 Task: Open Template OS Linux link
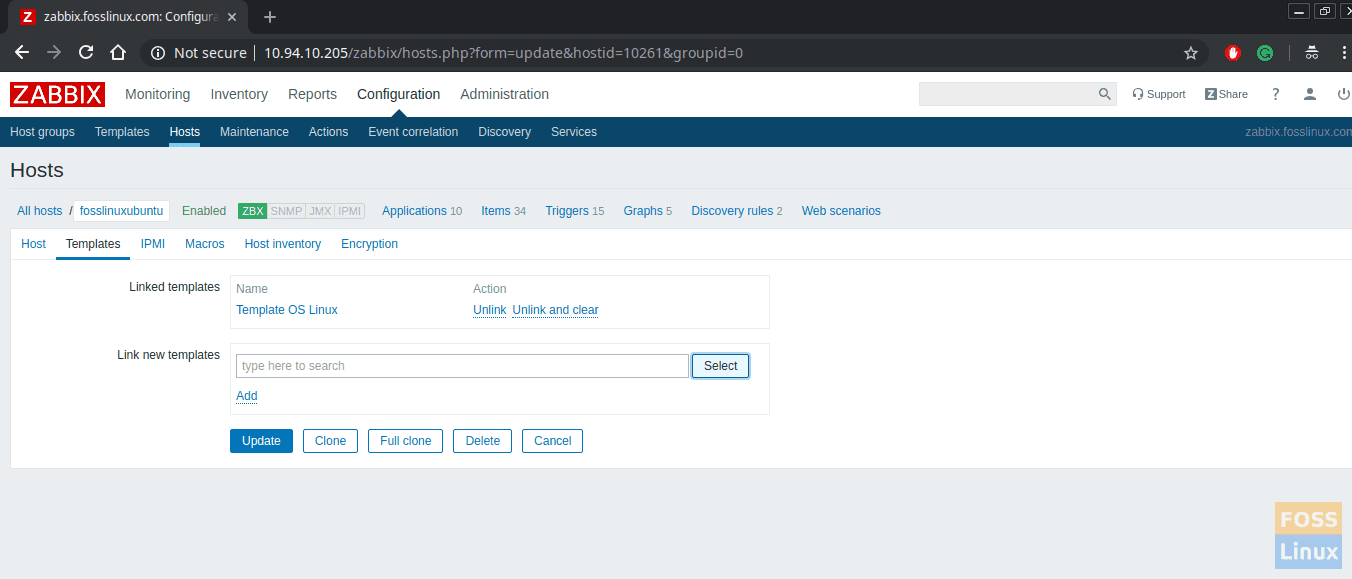pos(287,310)
